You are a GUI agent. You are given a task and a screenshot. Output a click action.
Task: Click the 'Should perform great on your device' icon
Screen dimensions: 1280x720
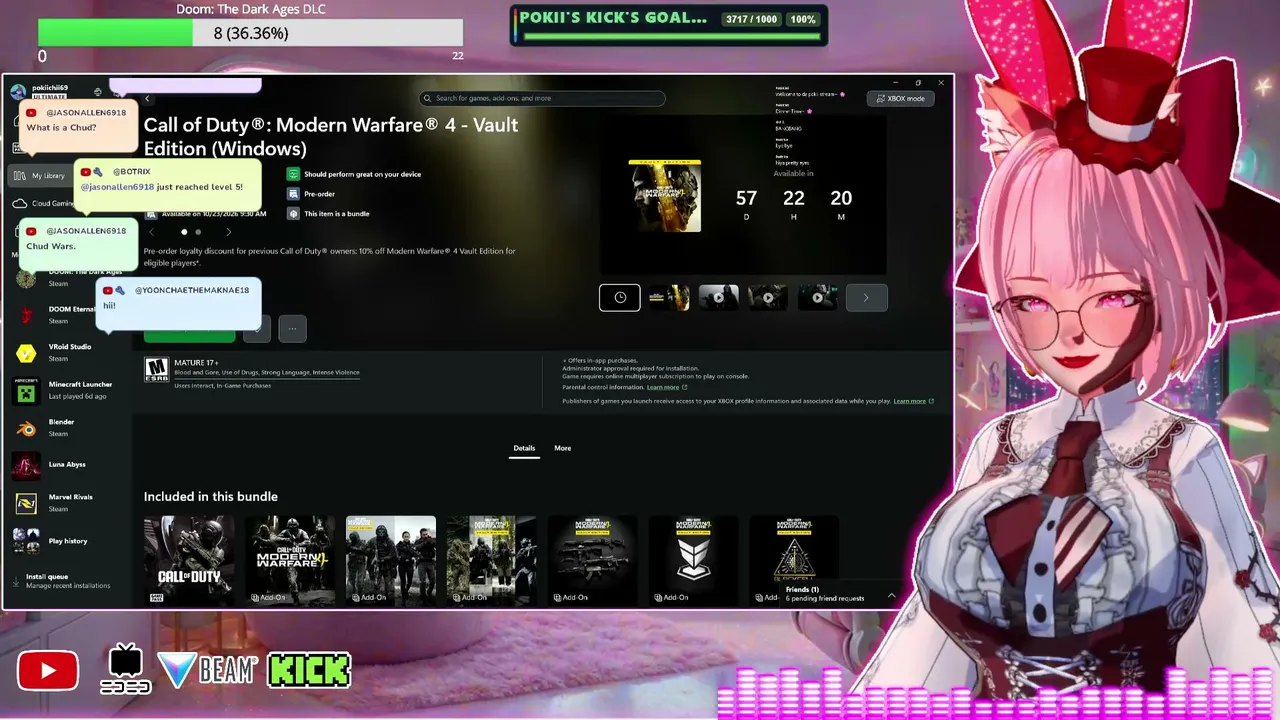pyautogui.click(x=293, y=174)
